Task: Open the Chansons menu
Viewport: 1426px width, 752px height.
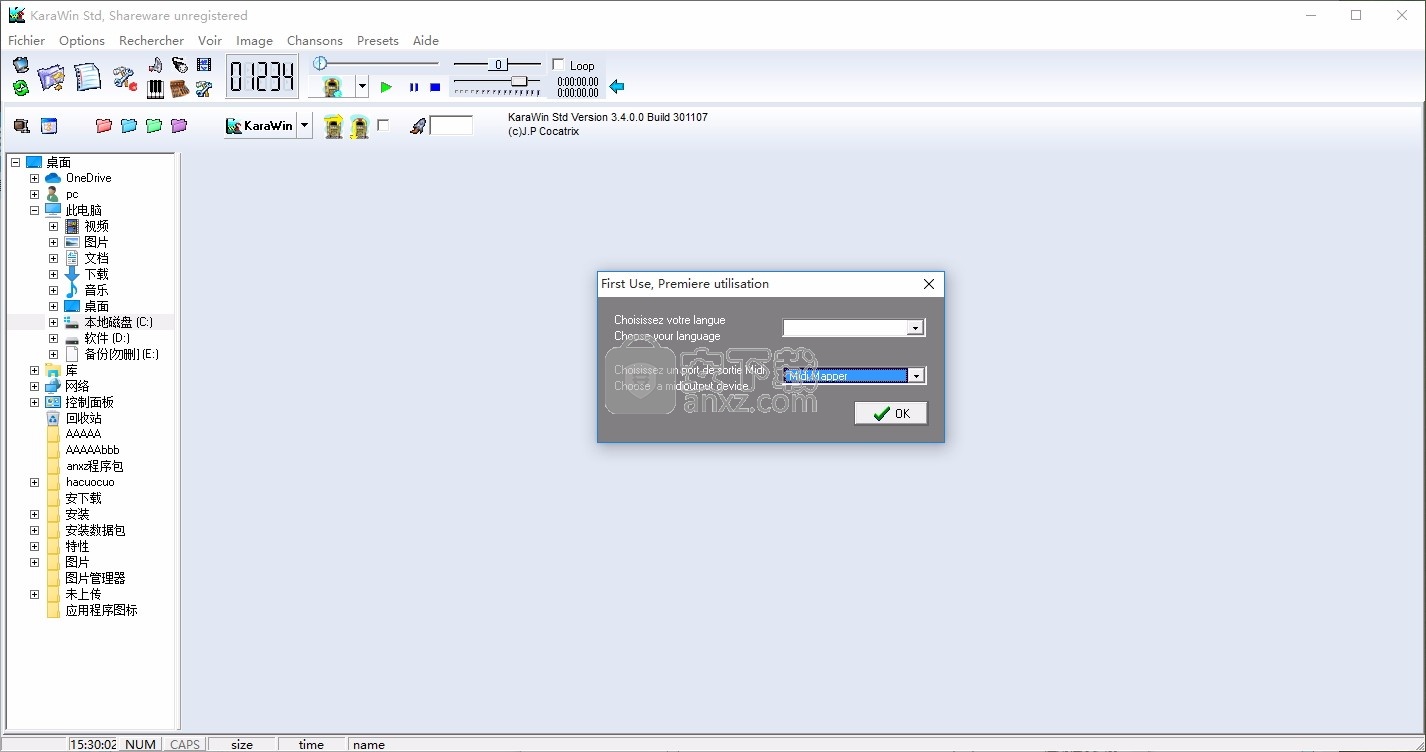Action: (x=315, y=41)
